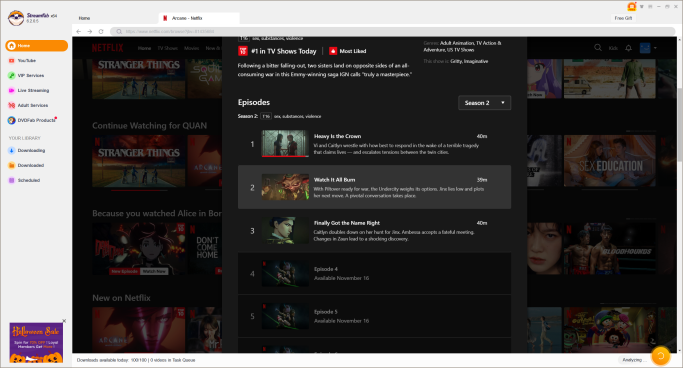
Task: Open the title bar dropdown menu icon
Action: pyautogui.click(x=642, y=7)
